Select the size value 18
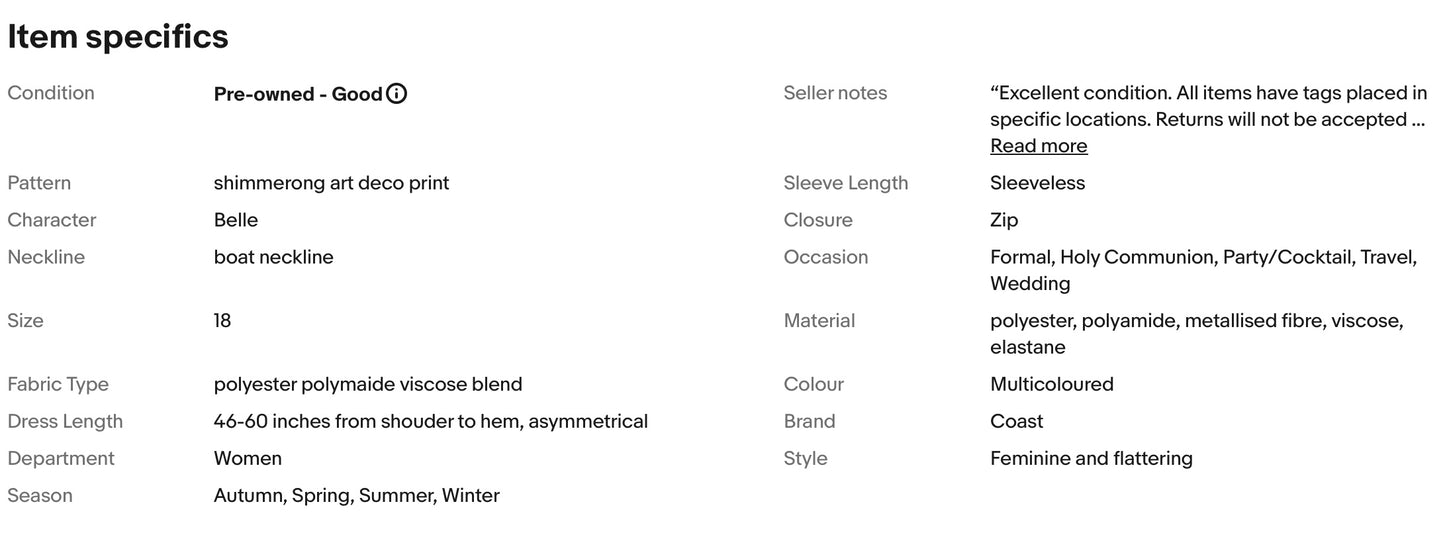Viewport: 1445px width, 537px height. click(222, 321)
